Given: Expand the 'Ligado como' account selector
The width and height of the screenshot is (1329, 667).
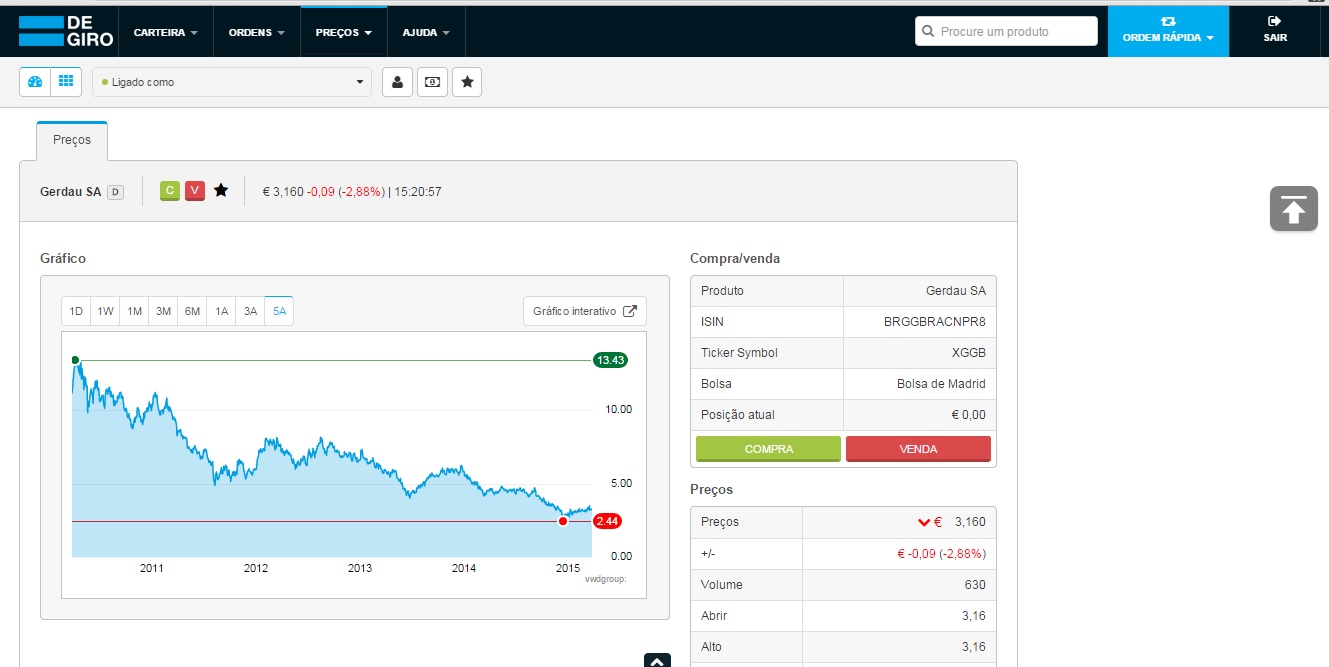Looking at the screenshot, I should coord(231,82).
